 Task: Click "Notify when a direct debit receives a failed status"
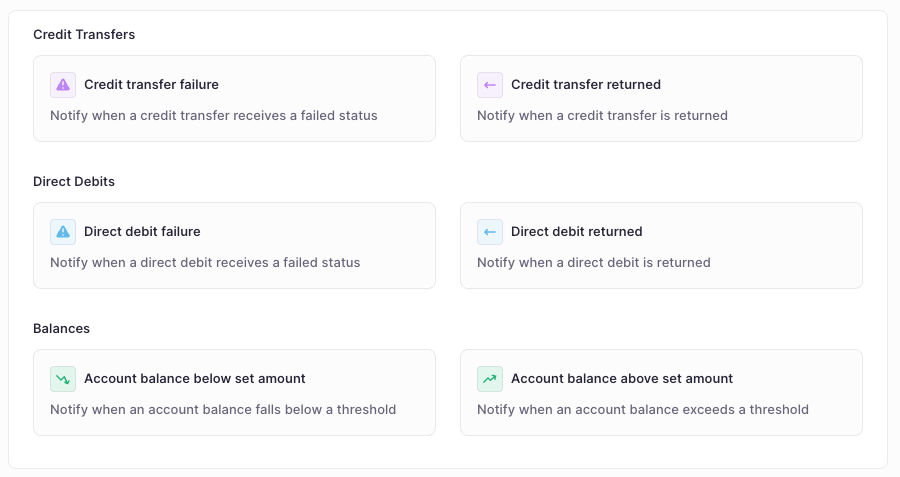tap(205, 262)
